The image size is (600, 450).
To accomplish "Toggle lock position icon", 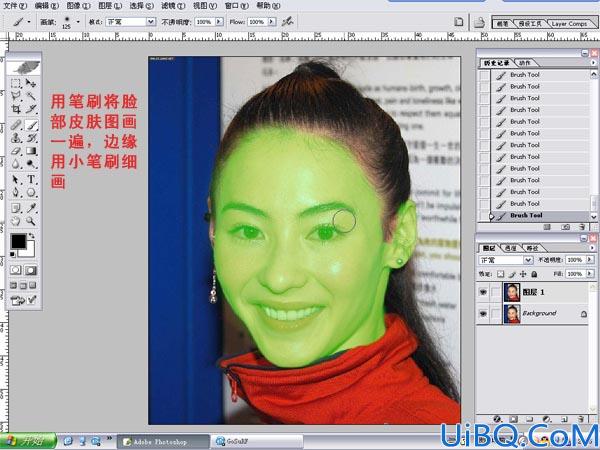I will [523, 274].
